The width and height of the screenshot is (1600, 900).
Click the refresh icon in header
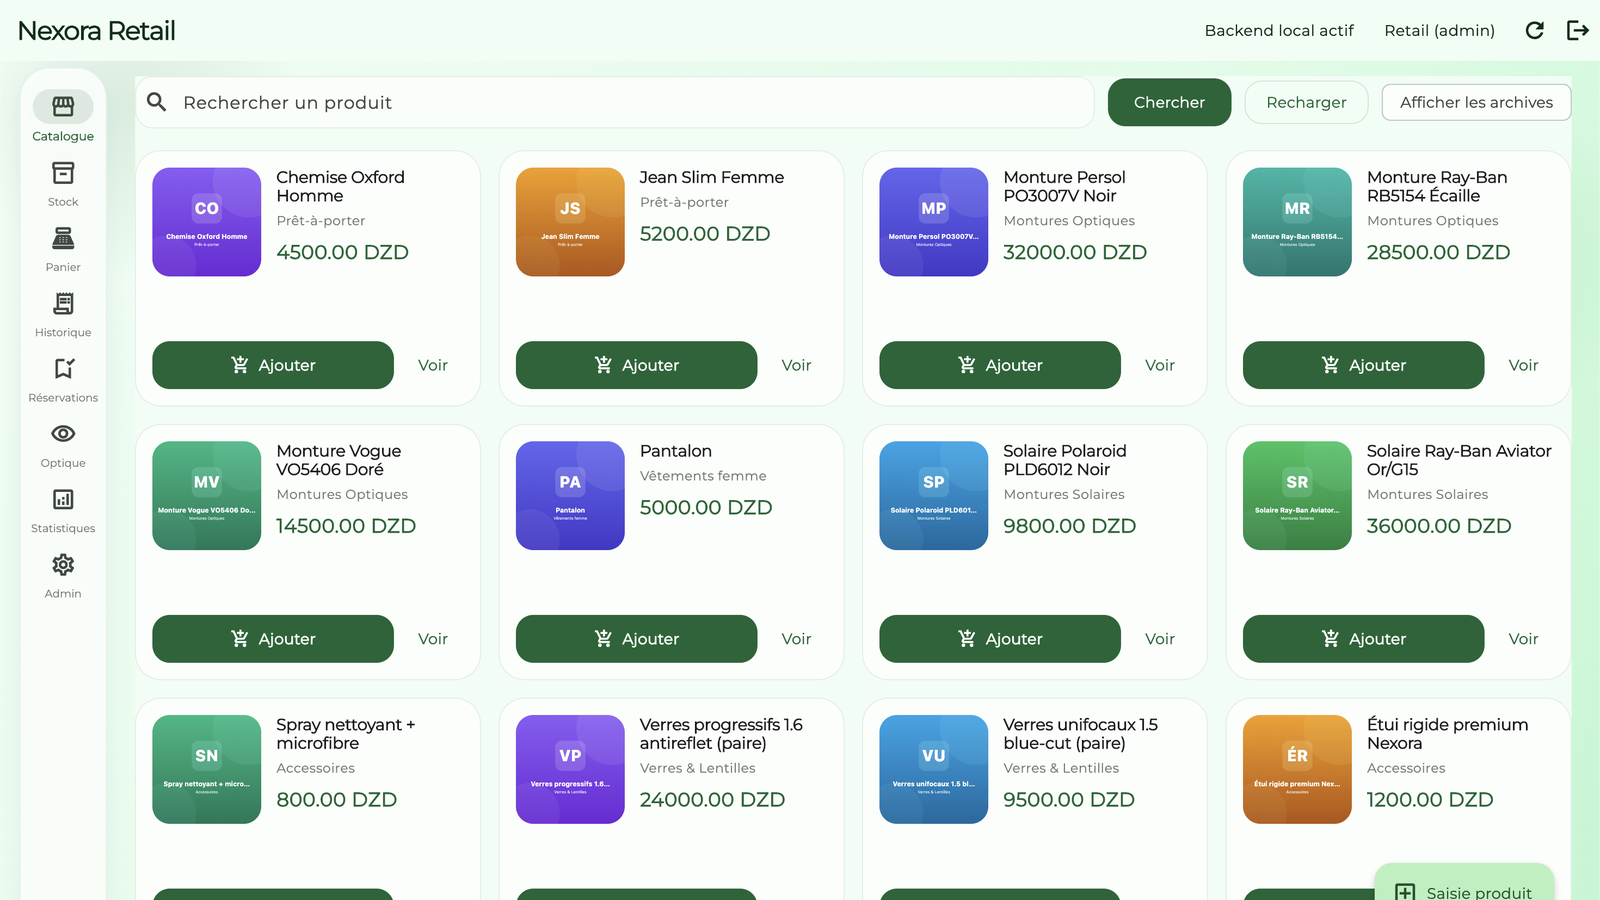coord(1535,30)
